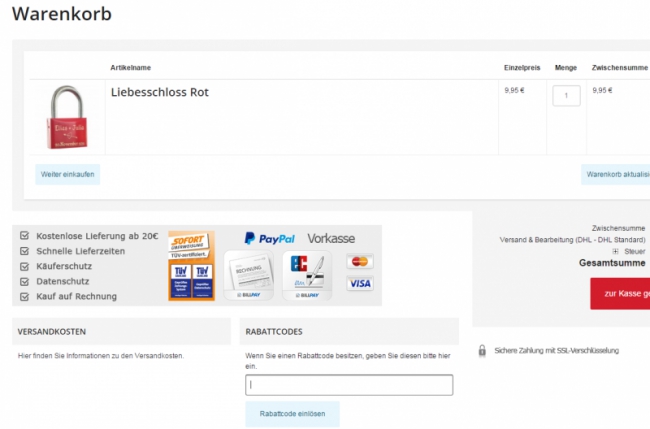This screenshot has width=650, height=429.
Task: Expand the Steuer plus icon
Action: click(615, 251)
